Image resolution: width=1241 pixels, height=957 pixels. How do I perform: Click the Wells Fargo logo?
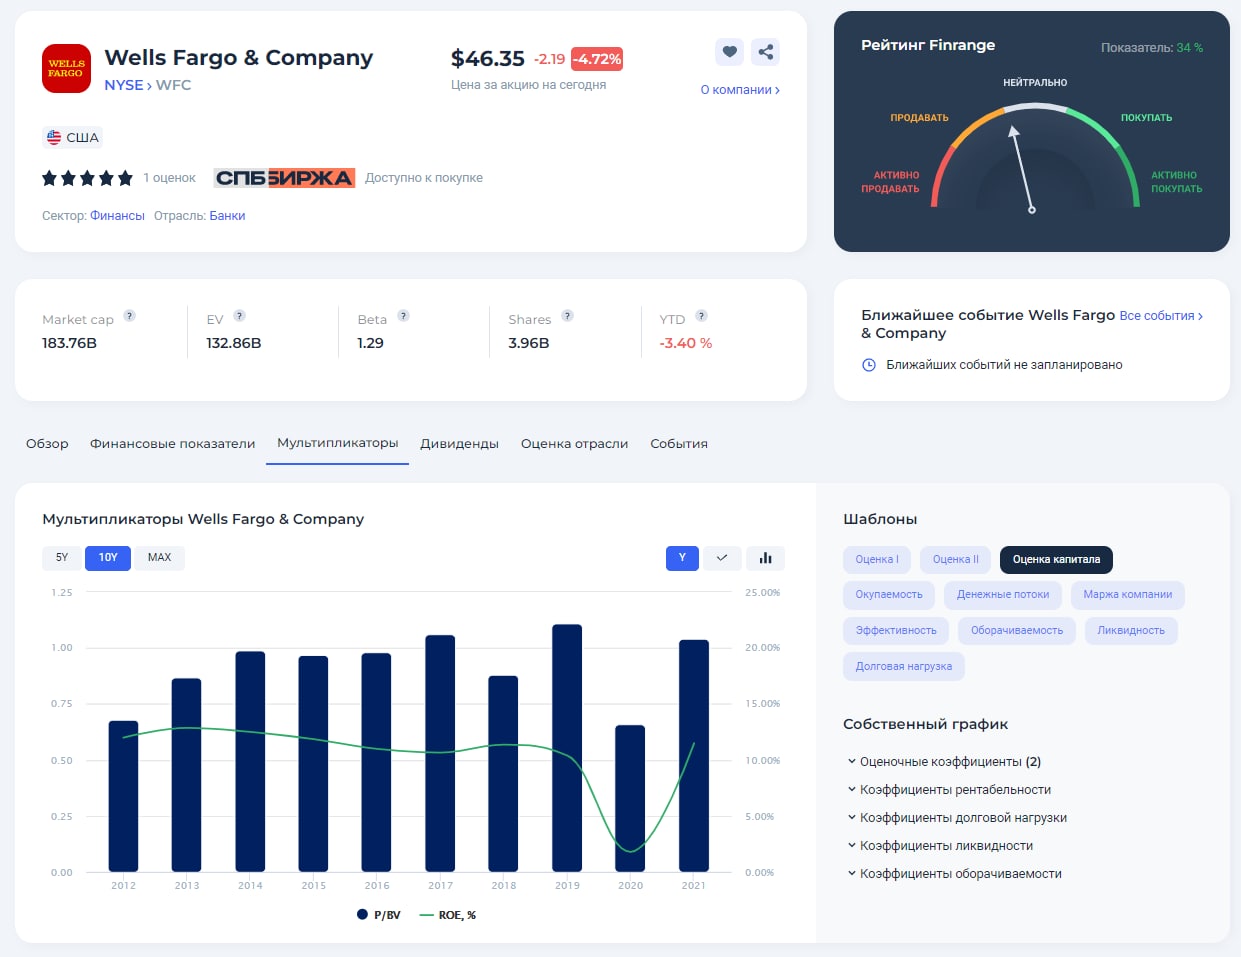coord(66,68)
